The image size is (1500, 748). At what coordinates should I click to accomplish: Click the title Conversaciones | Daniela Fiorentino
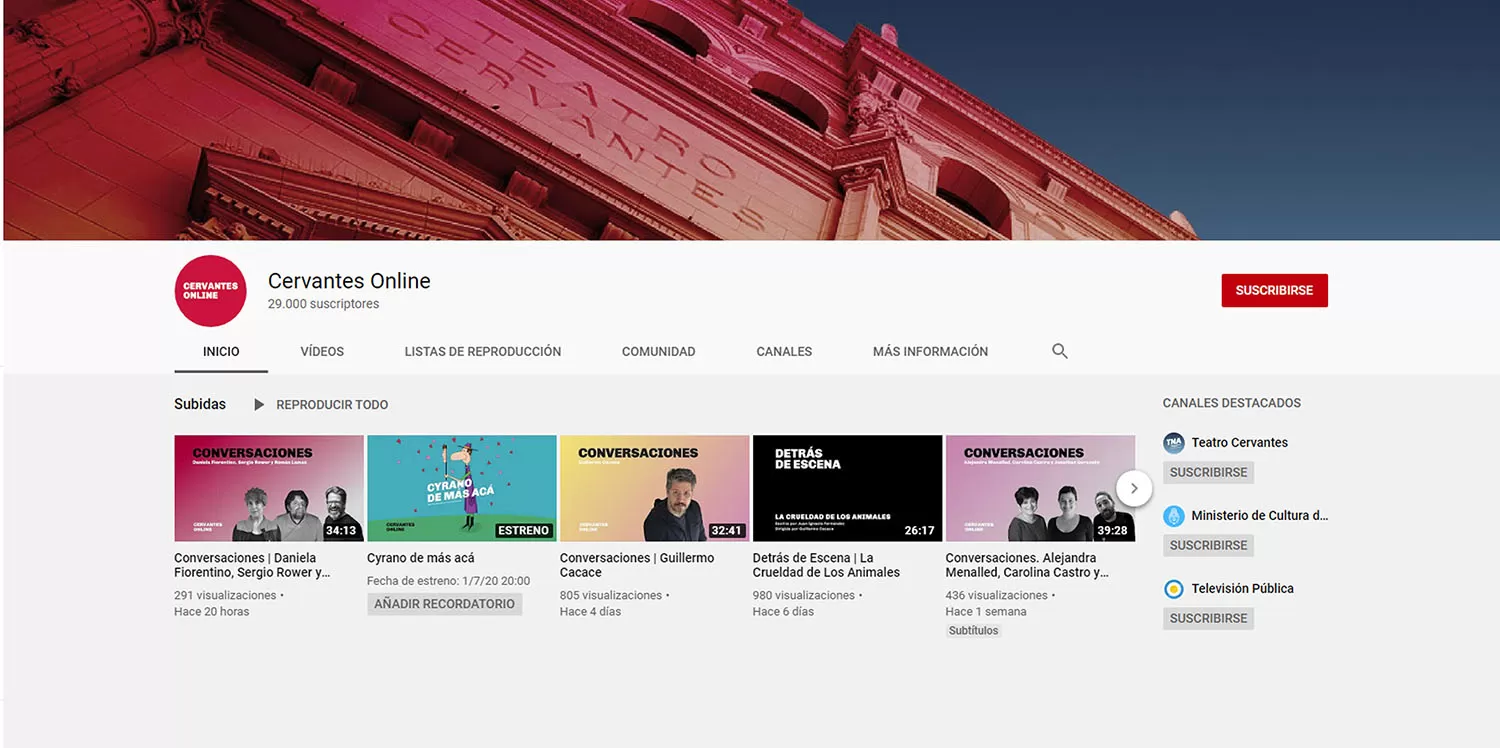click(x=252, y=565)
